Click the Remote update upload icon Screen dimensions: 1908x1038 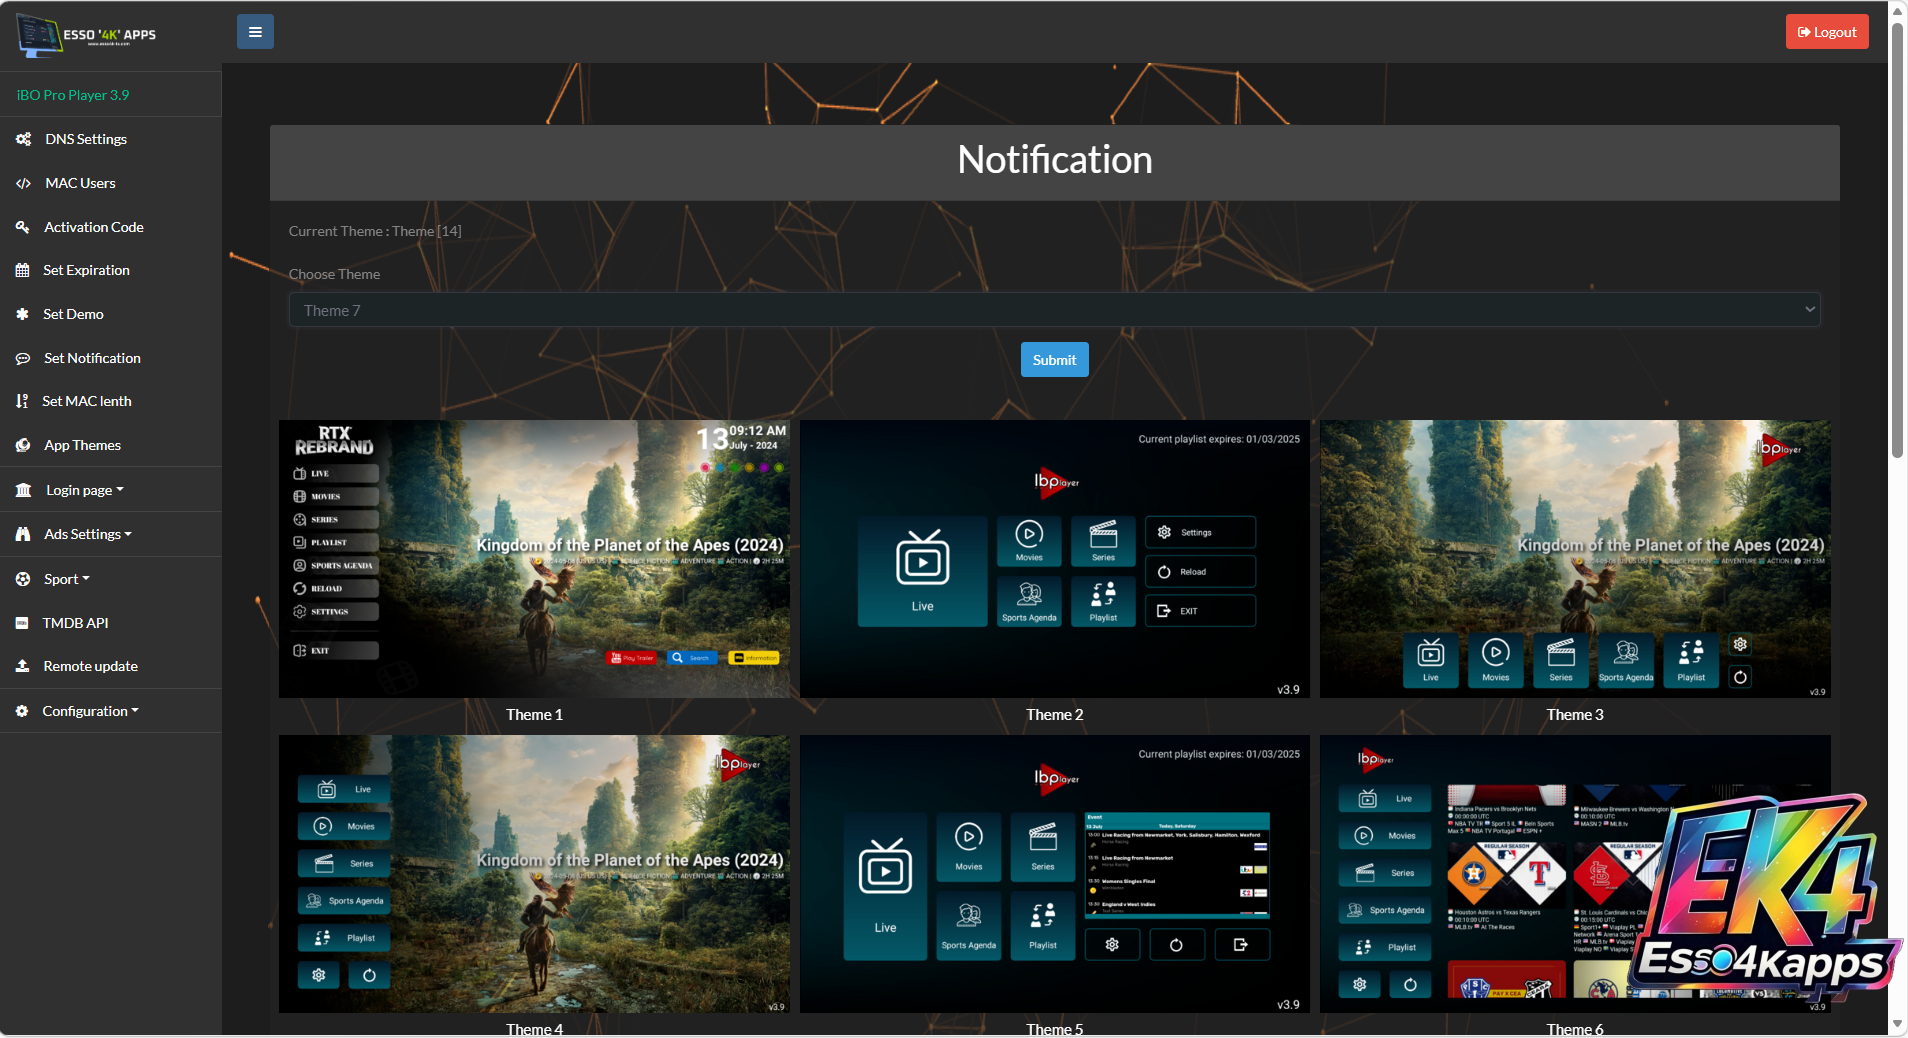(x=23, y=666)
